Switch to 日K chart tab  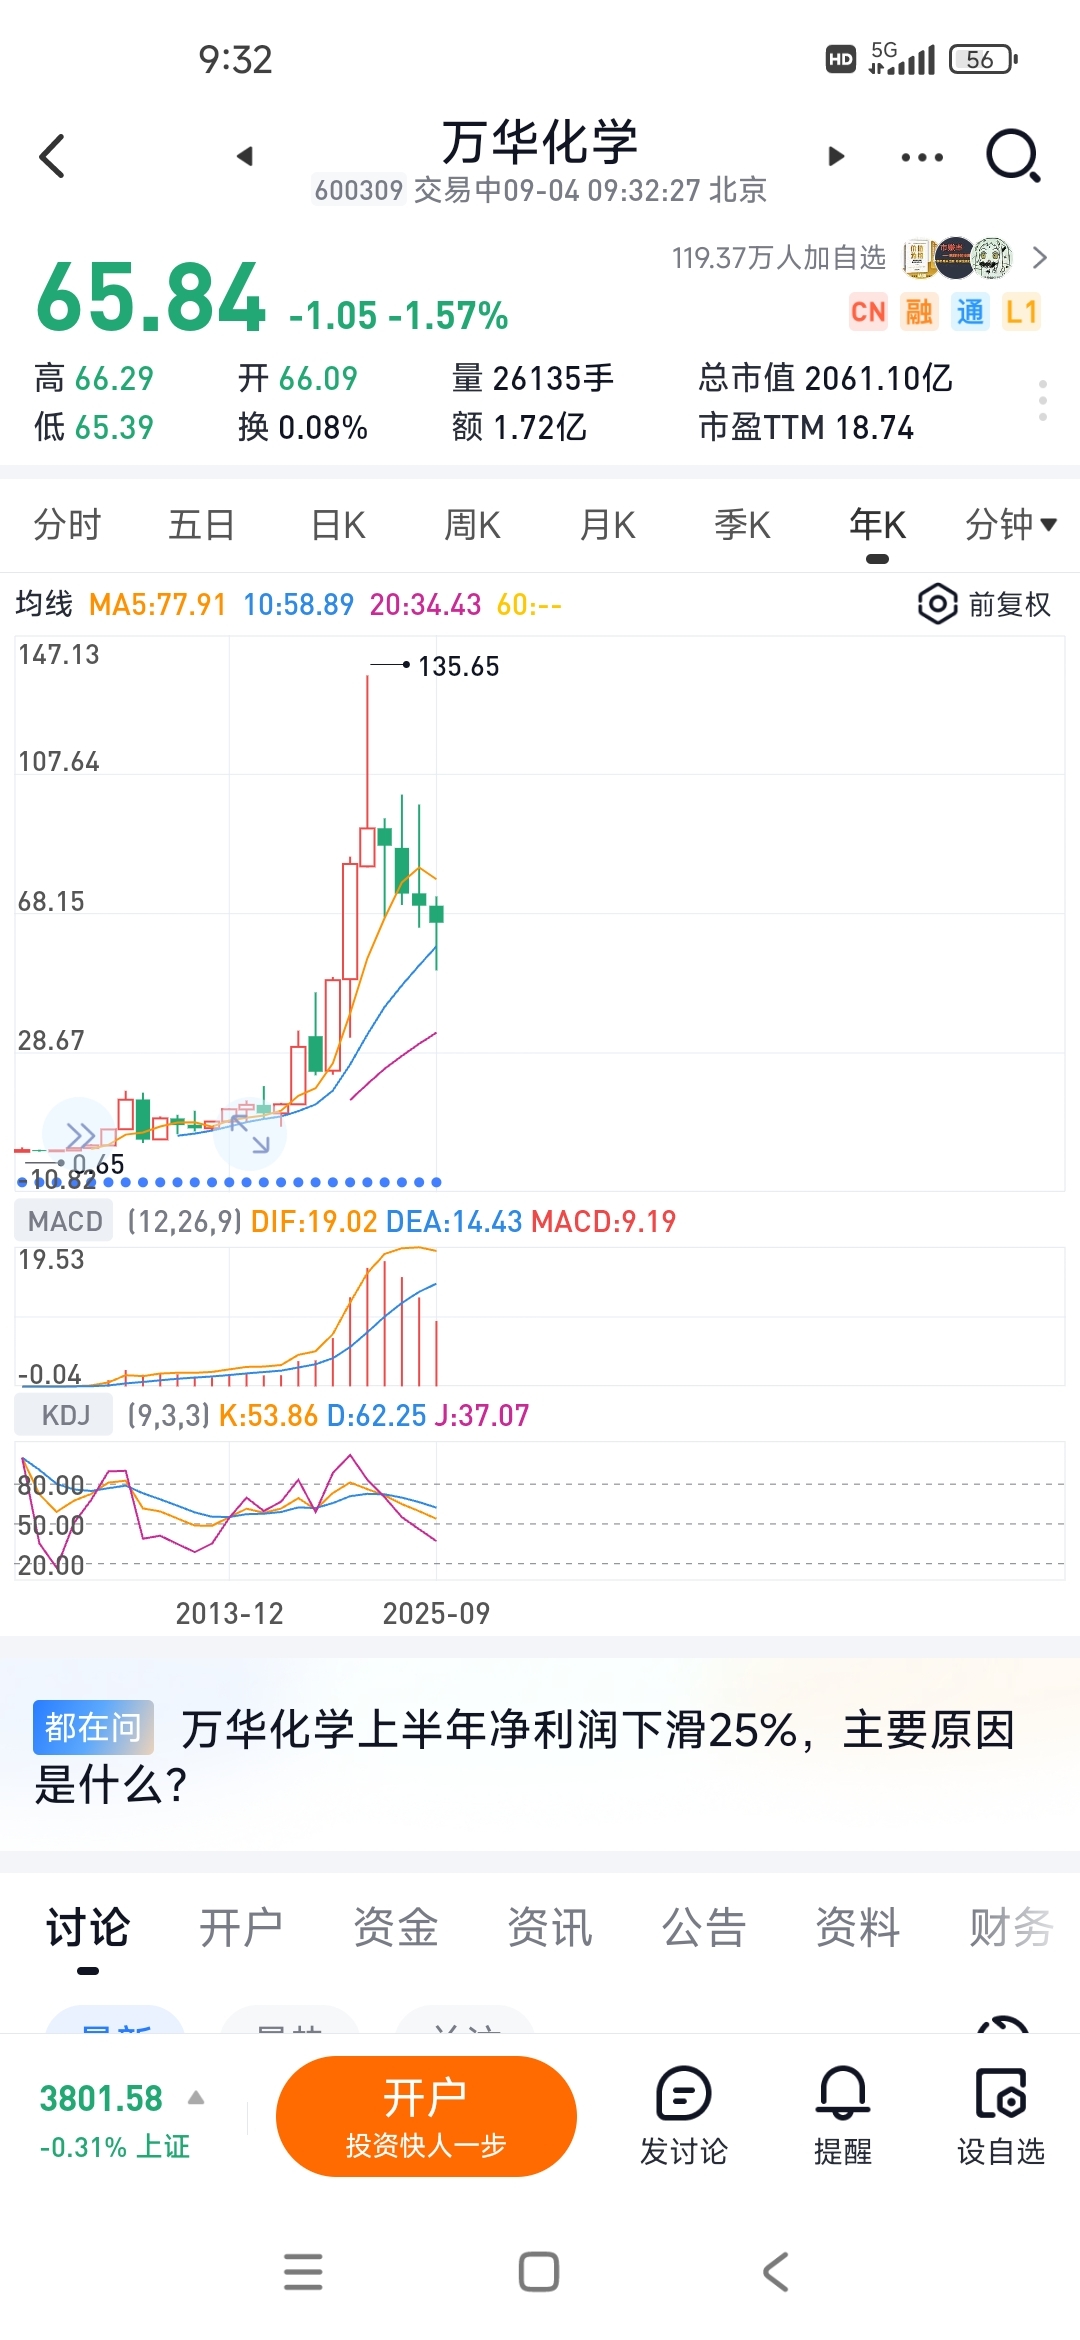click(x=338, y=524)
